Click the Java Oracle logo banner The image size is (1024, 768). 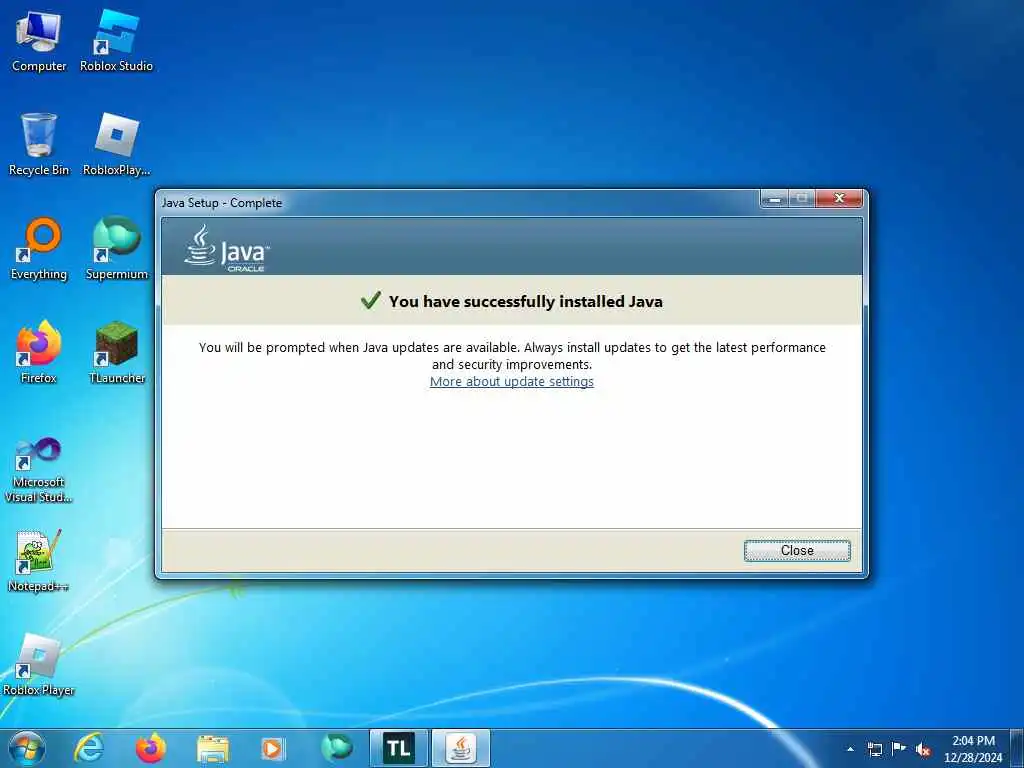[226, 248]
